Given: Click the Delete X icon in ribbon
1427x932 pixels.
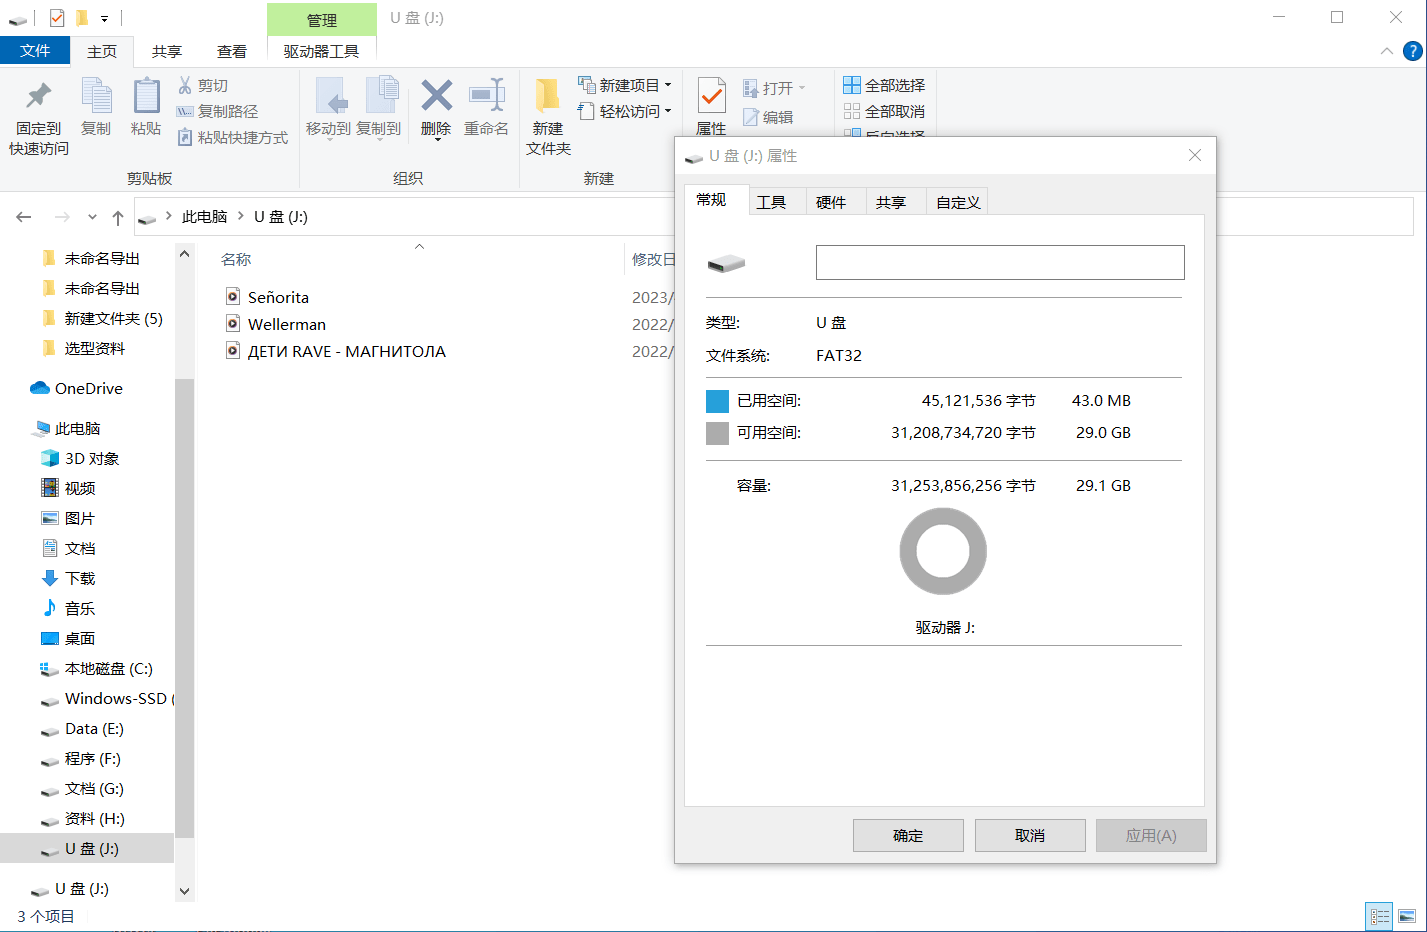Looking at the screenshot, I should point(436,96).
